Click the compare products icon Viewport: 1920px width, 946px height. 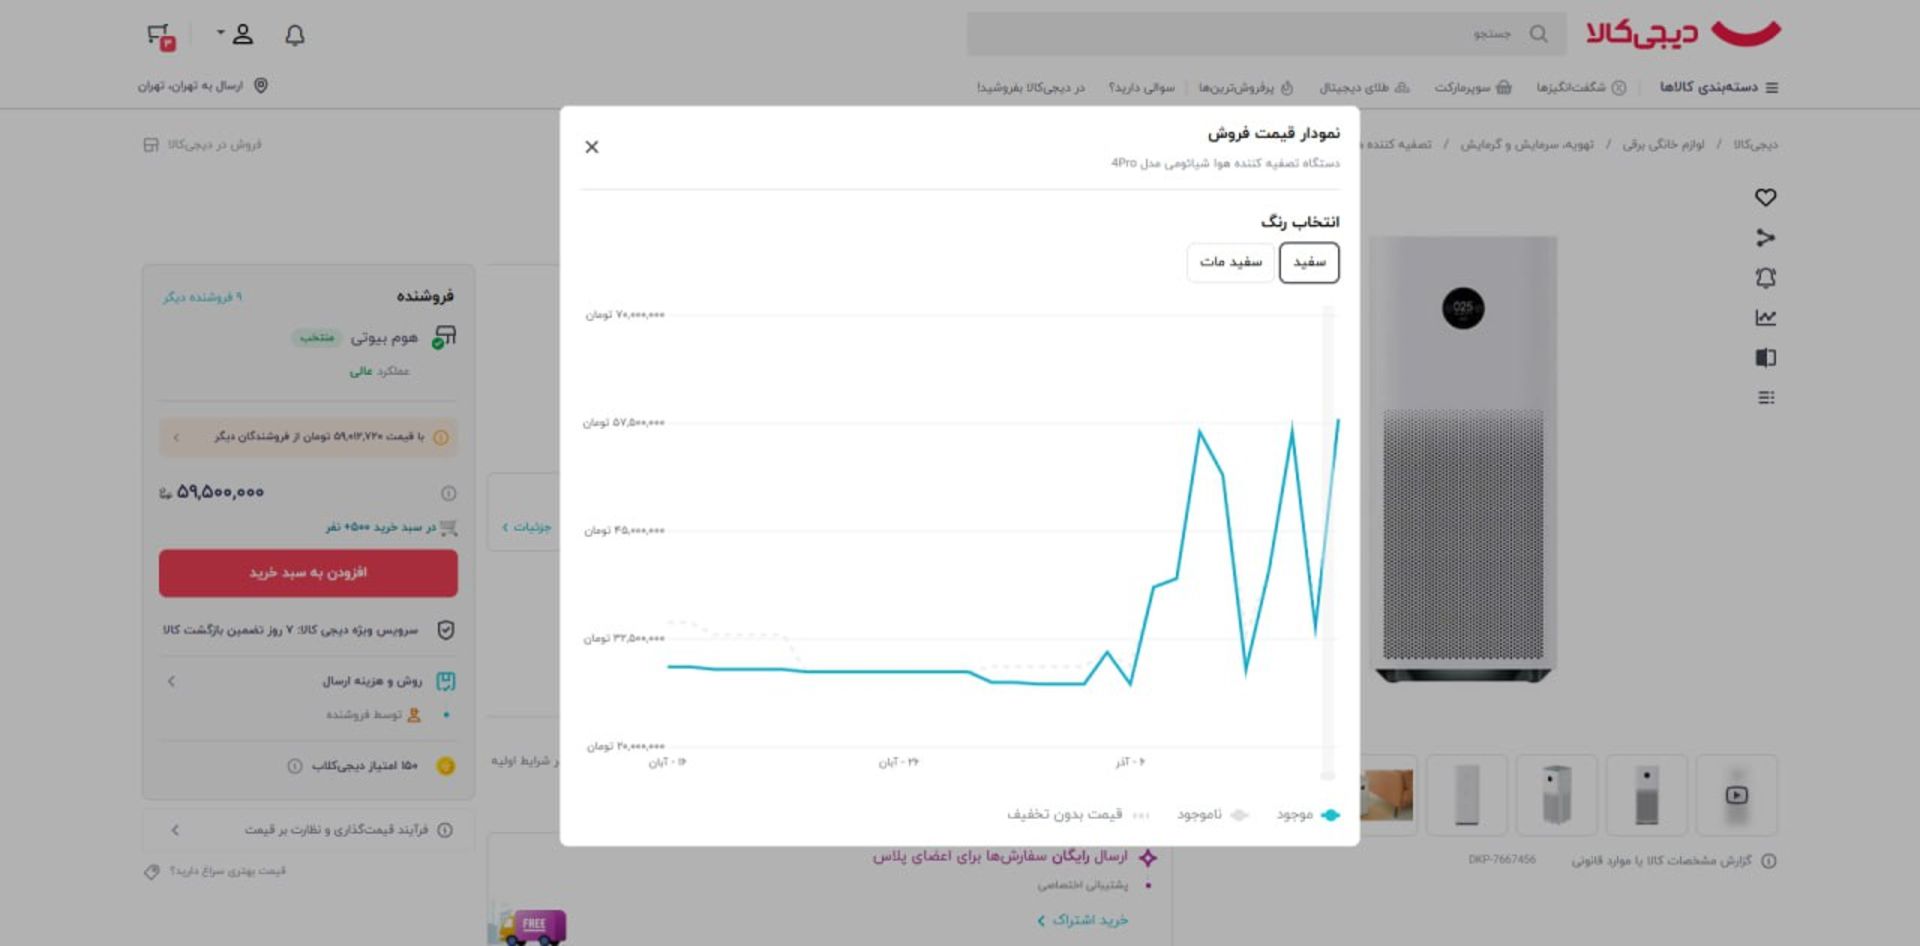(1766, 358)
